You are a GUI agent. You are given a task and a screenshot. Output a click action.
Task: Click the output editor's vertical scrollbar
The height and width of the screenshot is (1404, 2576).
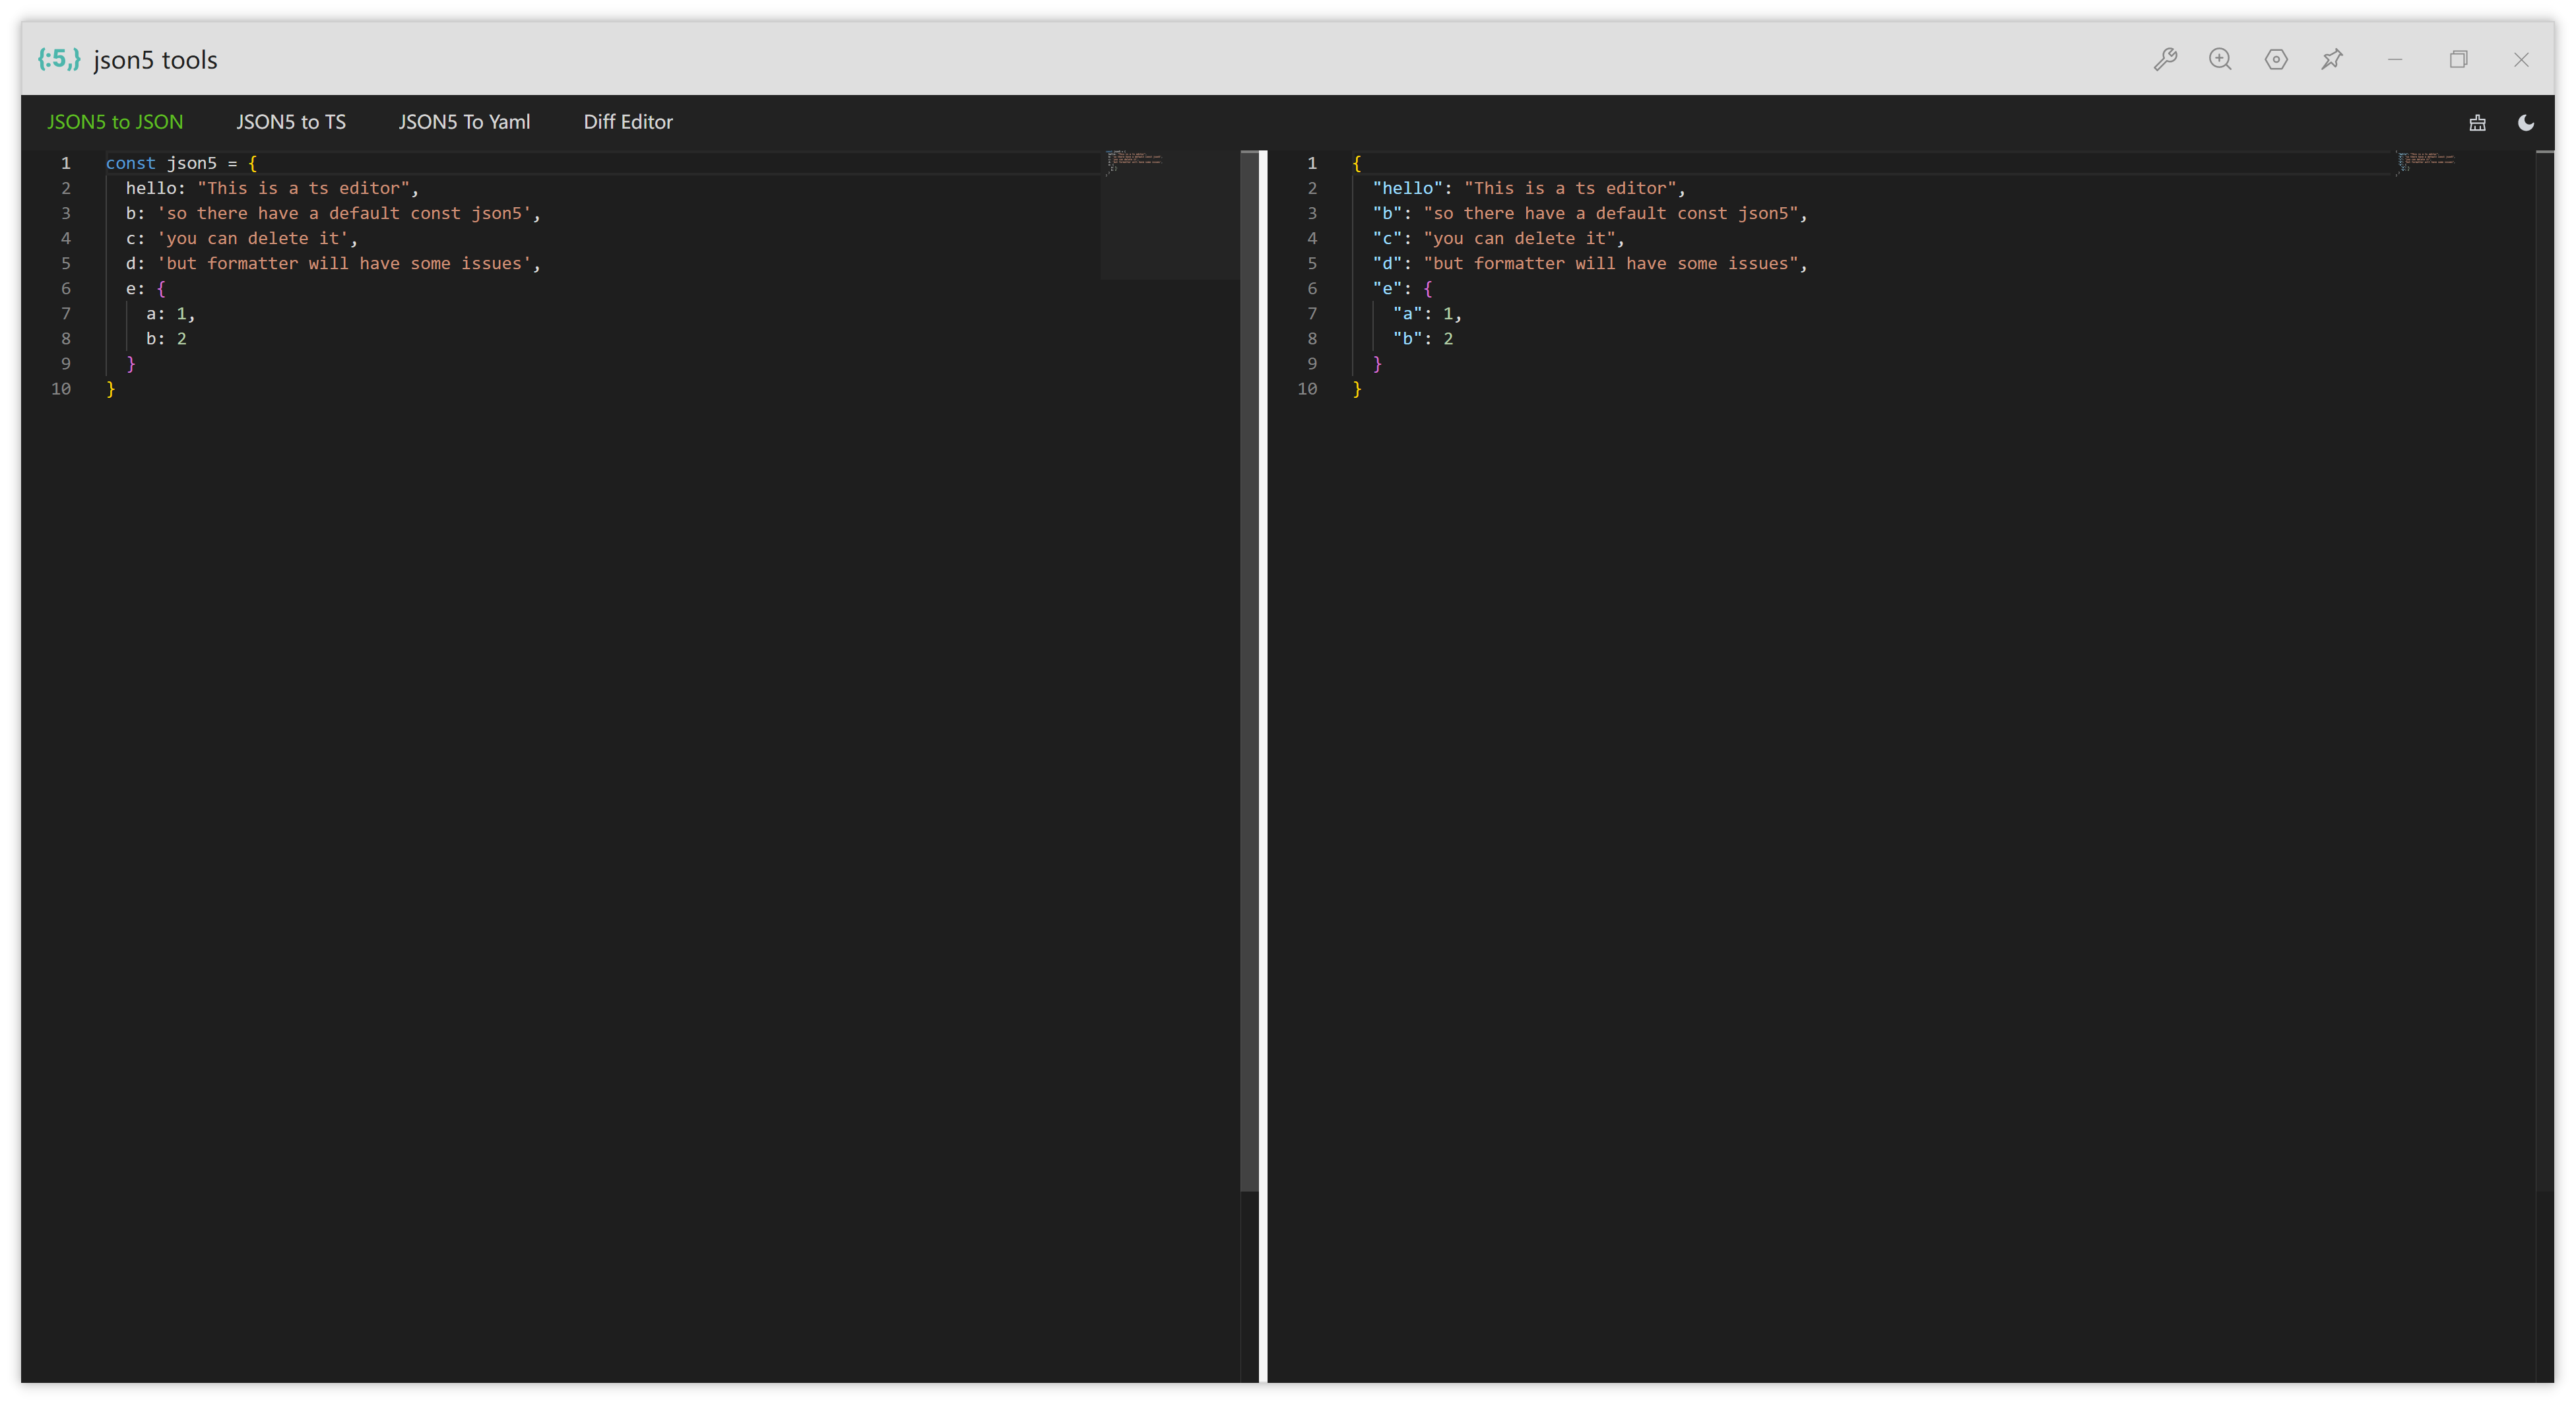coord(2545,670)
